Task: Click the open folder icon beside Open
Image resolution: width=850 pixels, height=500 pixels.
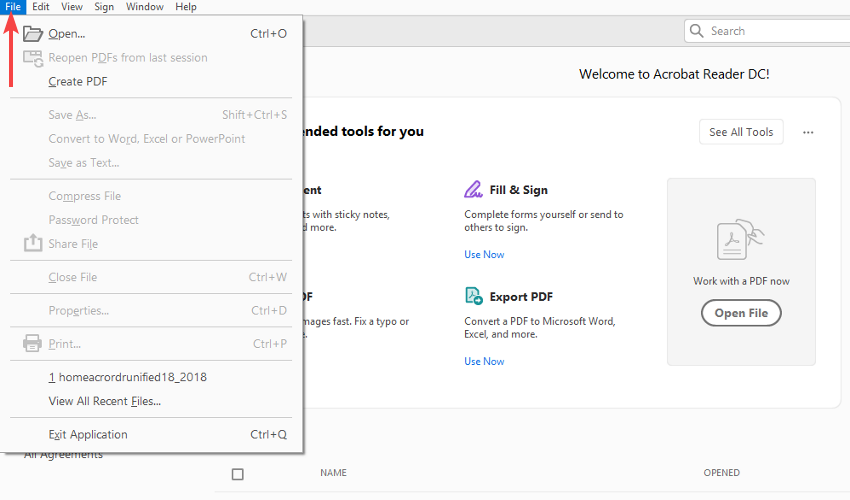Action: (x=33, y=34)
